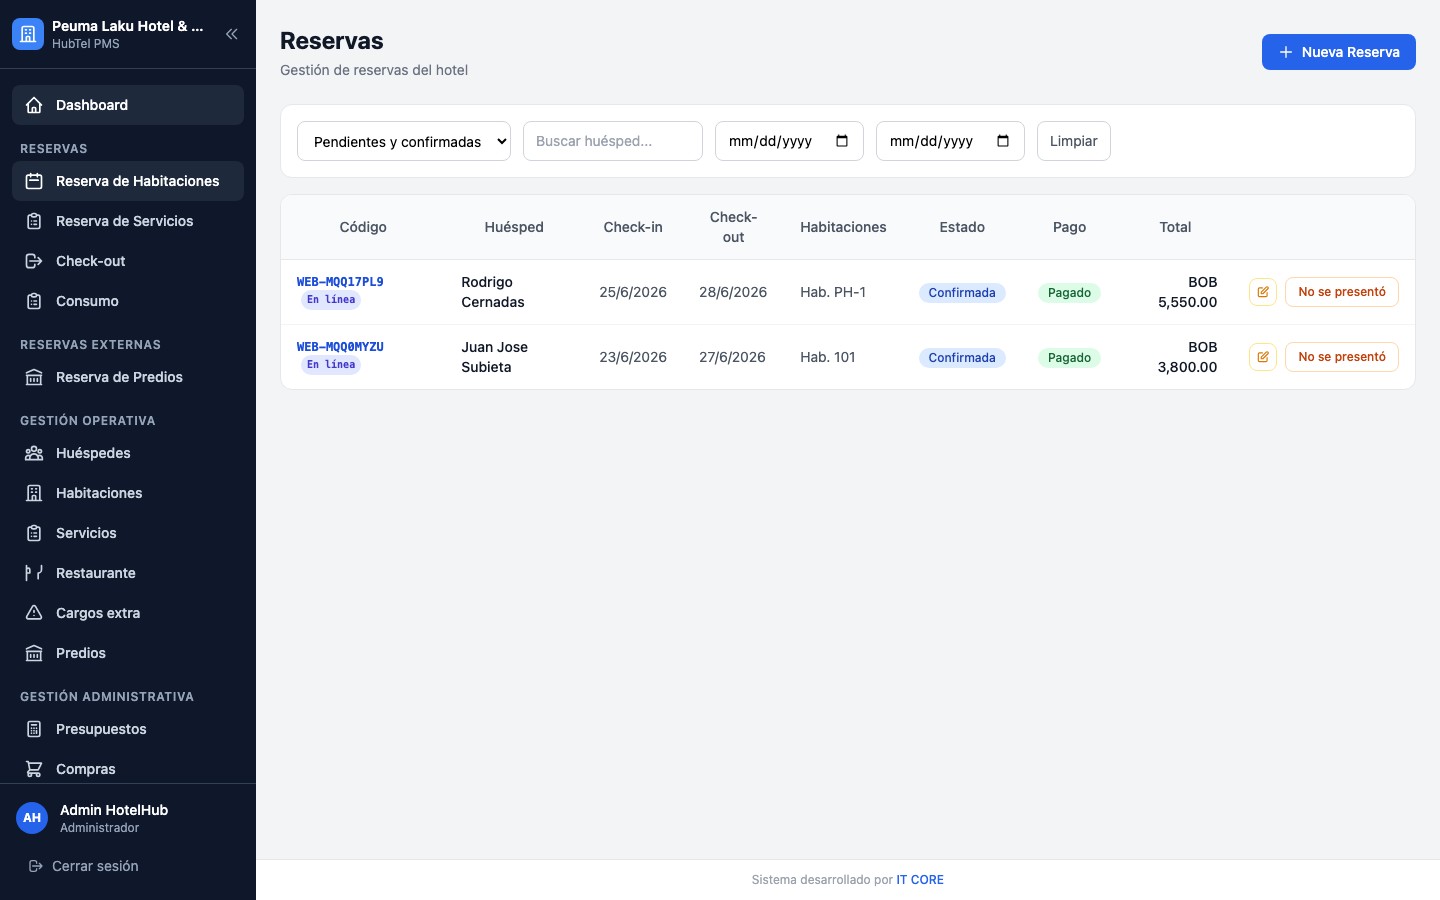Click the Compras cart icon
Viewport: 1440px width, 900px height.
click(x=34, y=769)
